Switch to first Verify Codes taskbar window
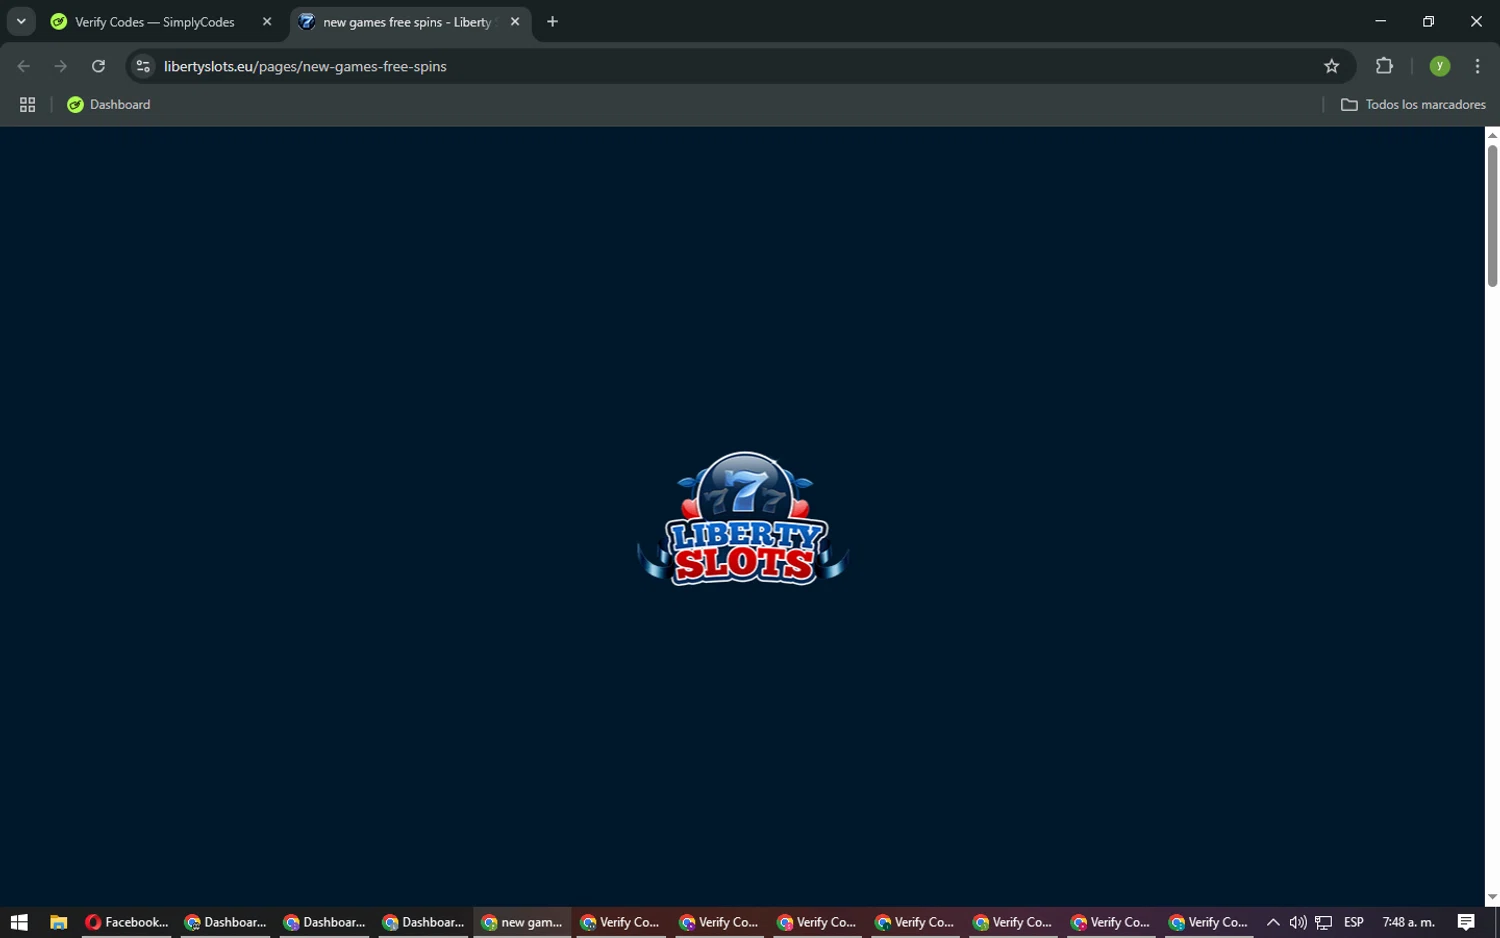1500x938 pixels. click(x=620, y=922)
